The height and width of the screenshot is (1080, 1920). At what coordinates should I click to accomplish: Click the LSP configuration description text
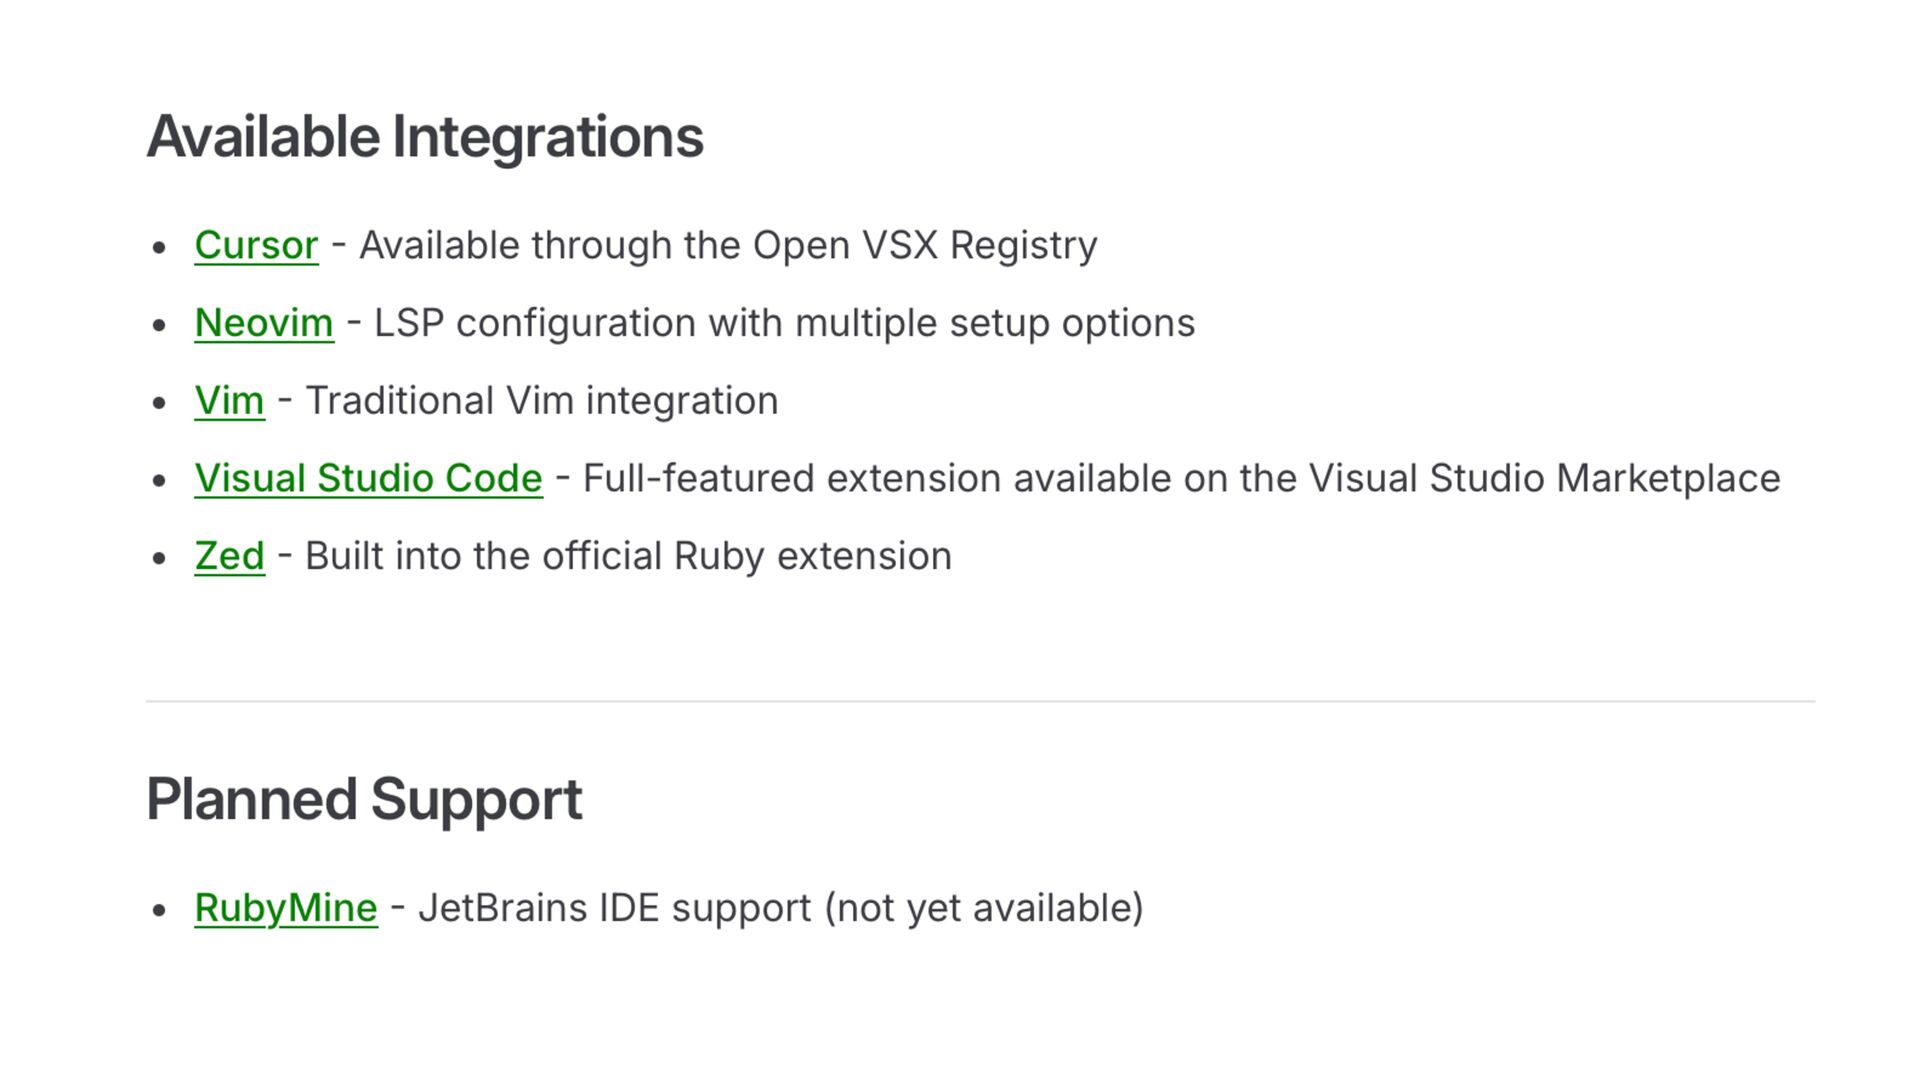click(784, 323)
